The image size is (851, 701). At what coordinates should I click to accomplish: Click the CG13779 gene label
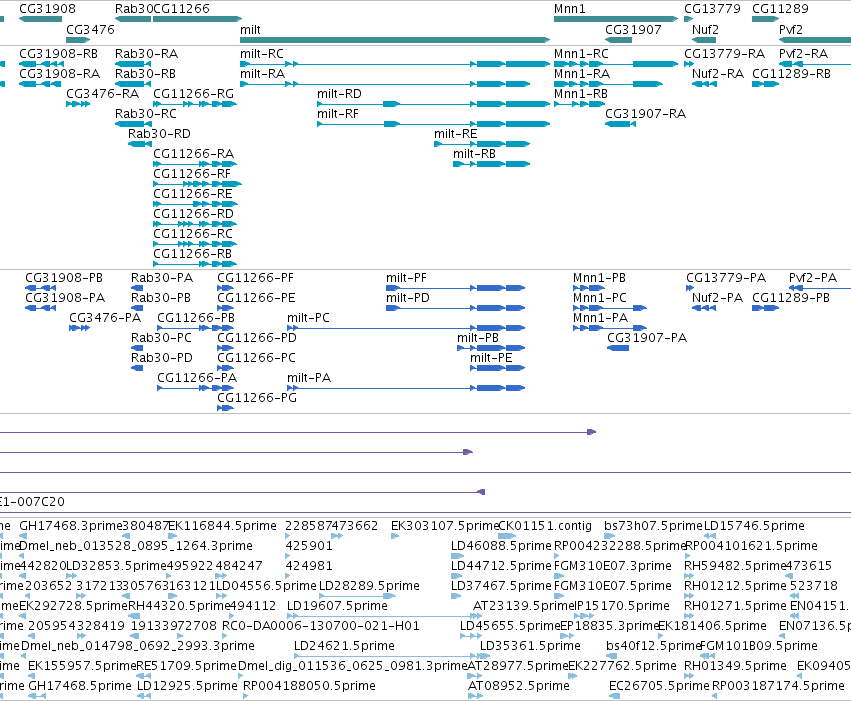point(712,9)
